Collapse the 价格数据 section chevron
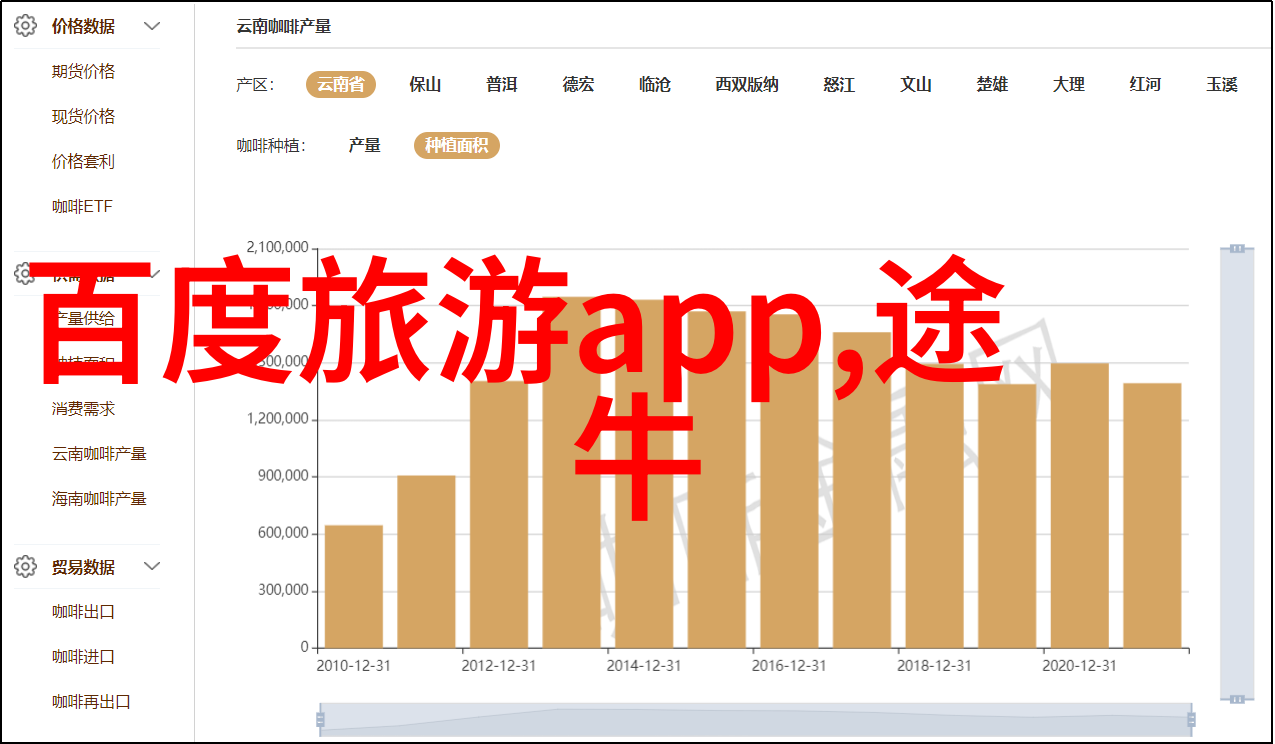This screenshot has width=1275, height=744. pyautogui.click(x=152, y=26)
